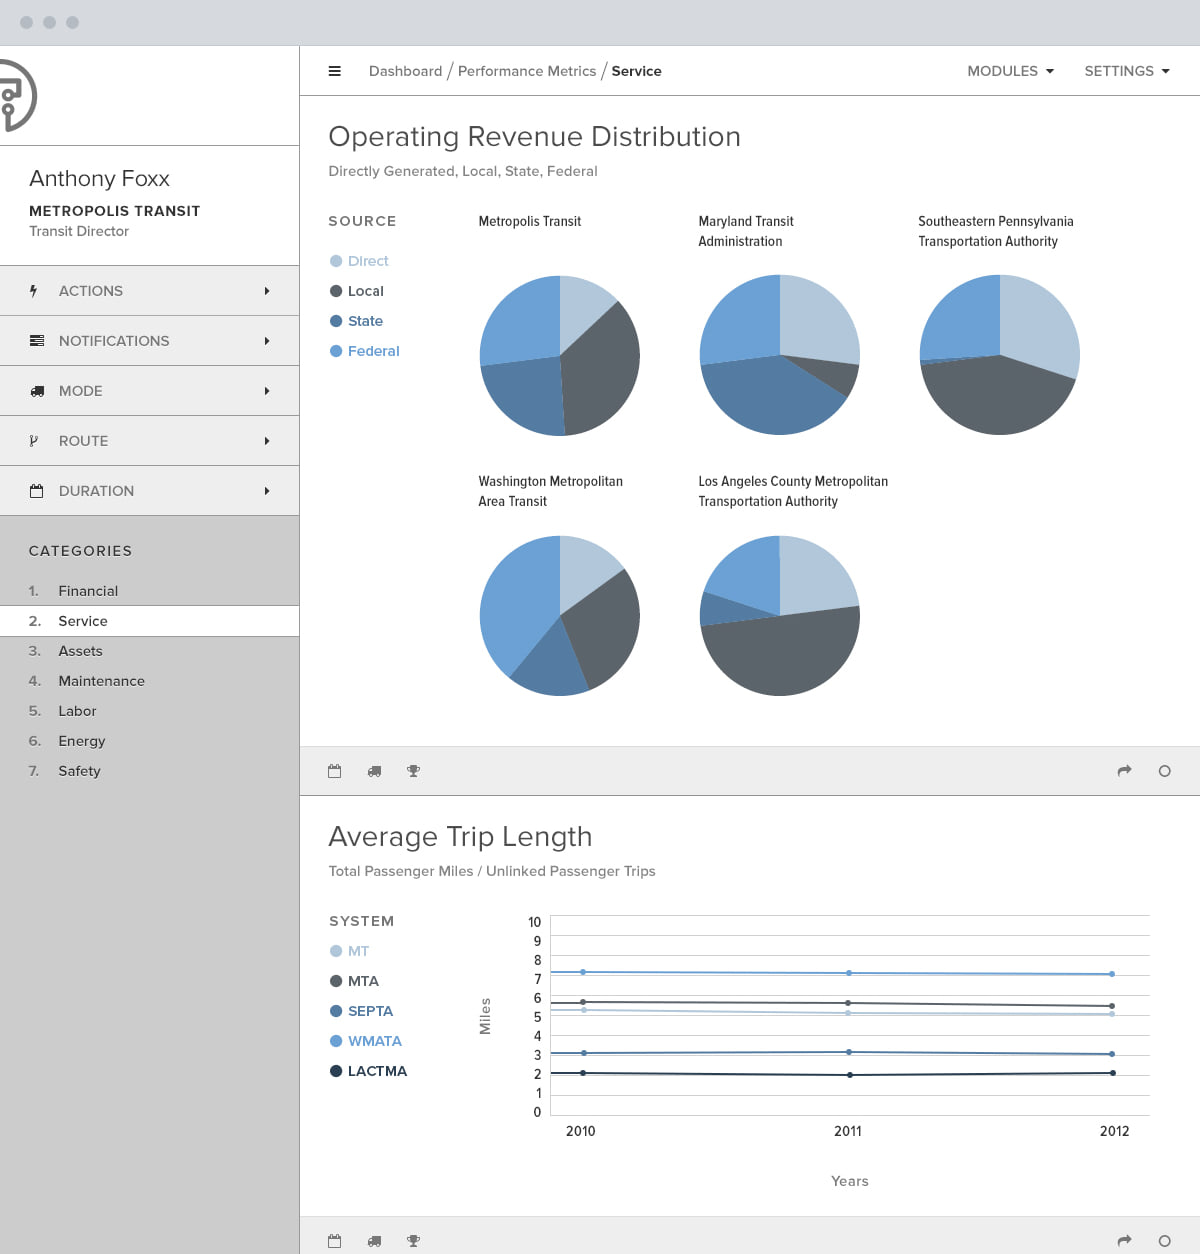
Task: Click share arrow below trip length chart
Action: point(1124,1241)
